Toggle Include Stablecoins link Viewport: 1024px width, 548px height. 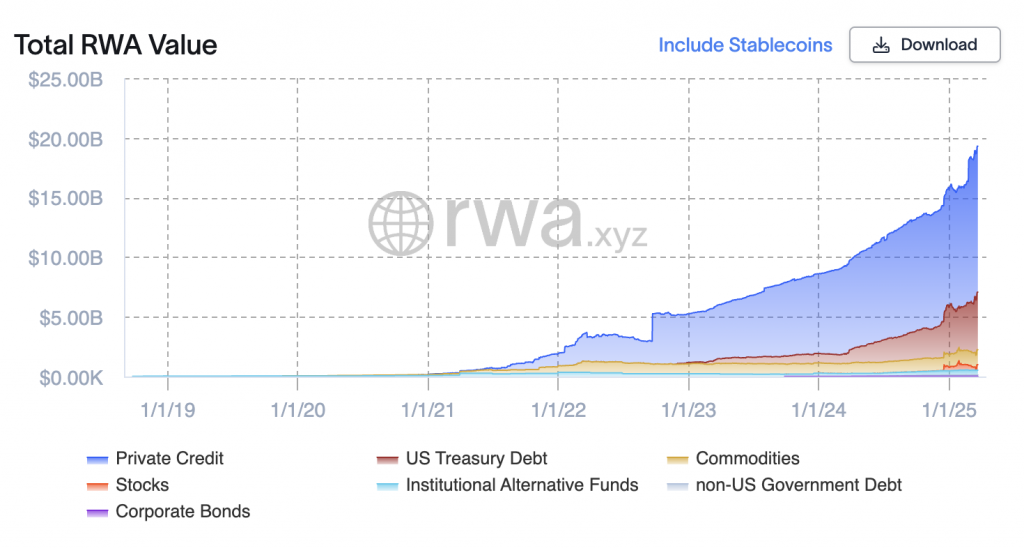point(745,45)
